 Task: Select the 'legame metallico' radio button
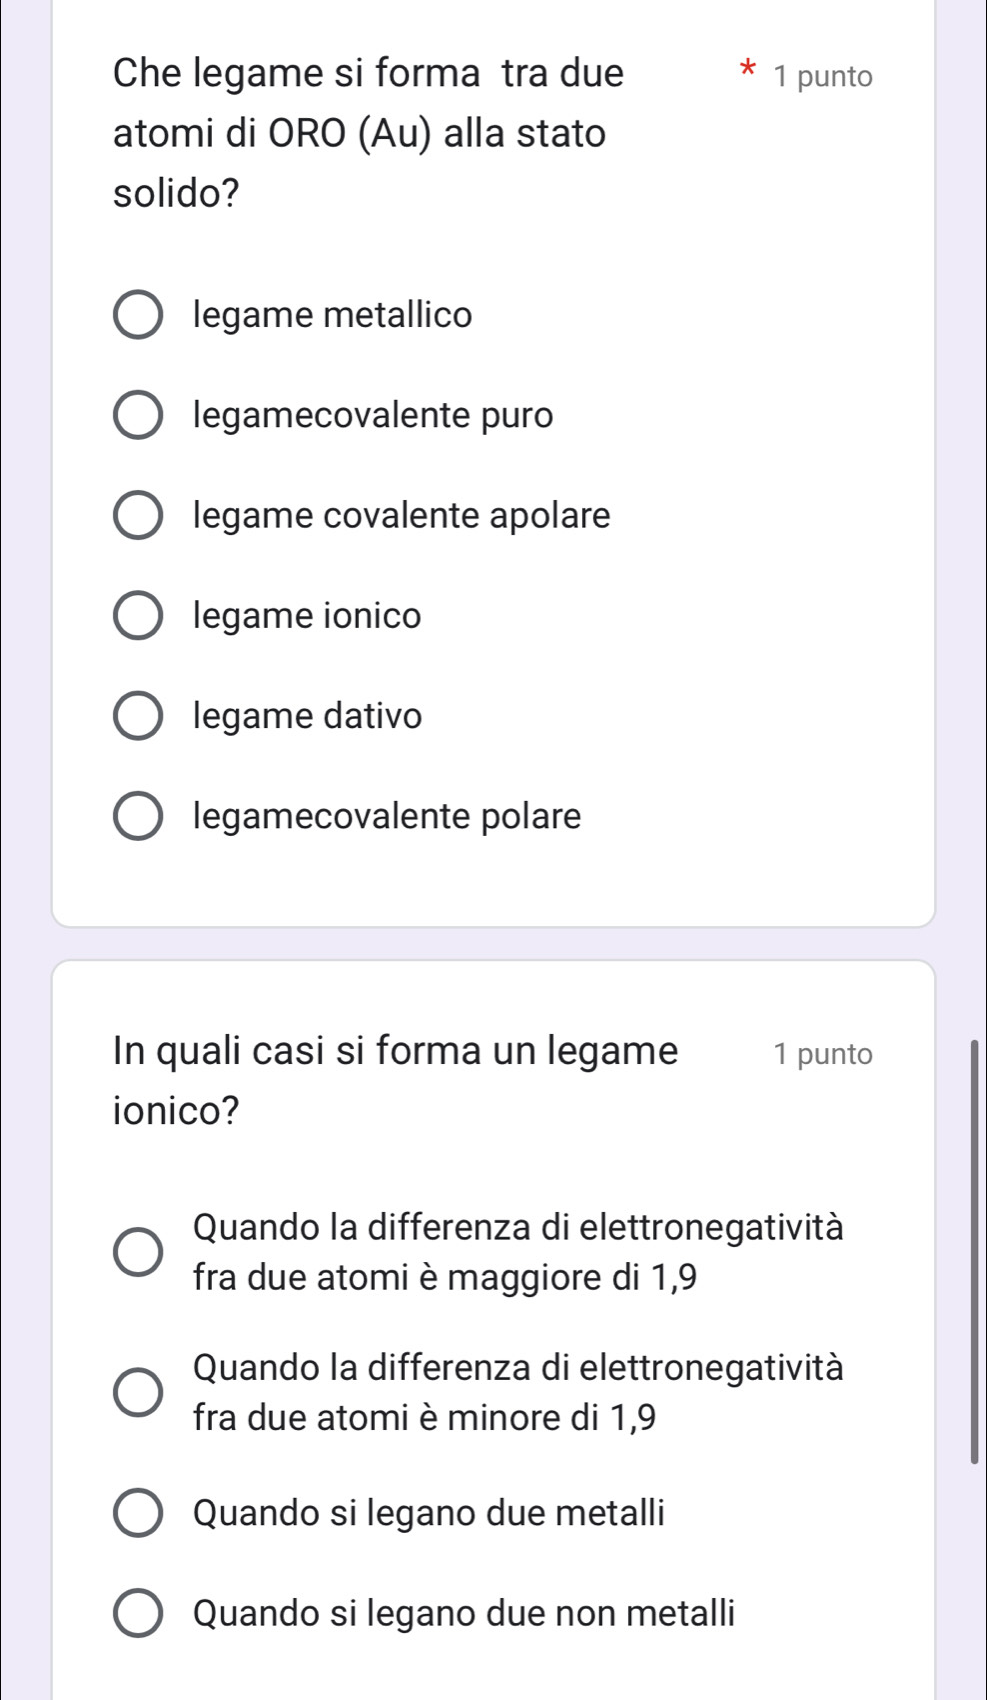pyautogui.click(x=138, y=316)
